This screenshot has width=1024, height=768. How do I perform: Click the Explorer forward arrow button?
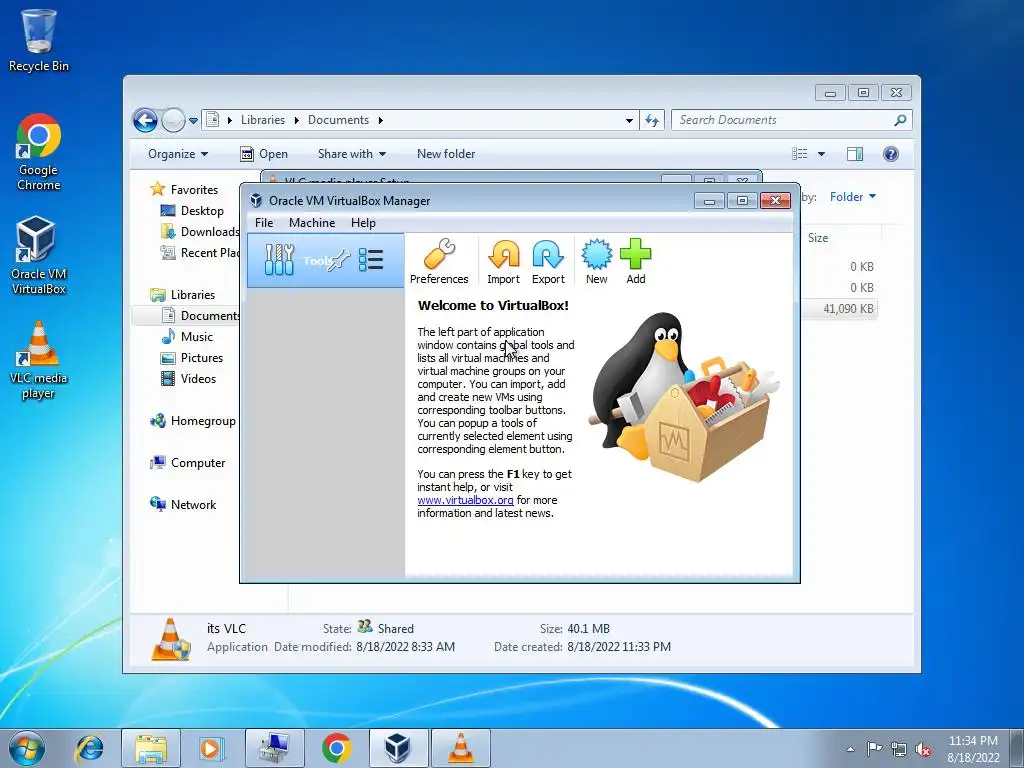(173, 120)
